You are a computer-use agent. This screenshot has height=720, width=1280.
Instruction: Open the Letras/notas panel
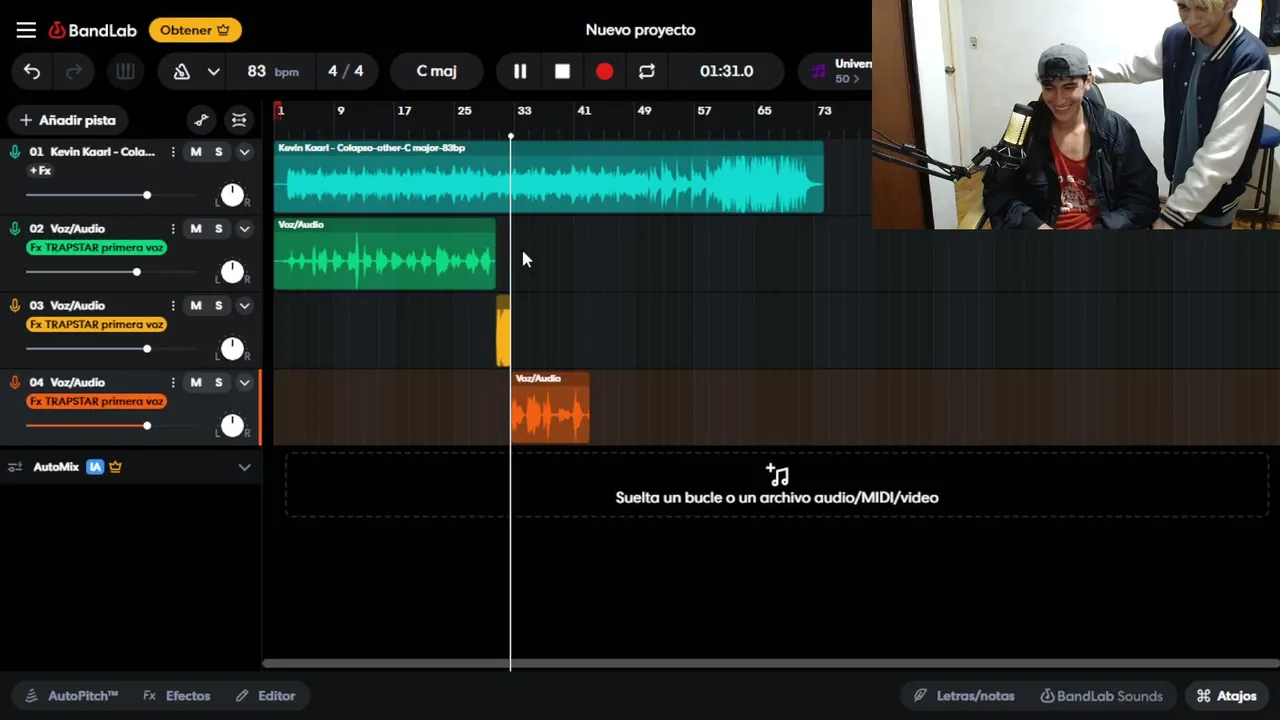point(964,696)
